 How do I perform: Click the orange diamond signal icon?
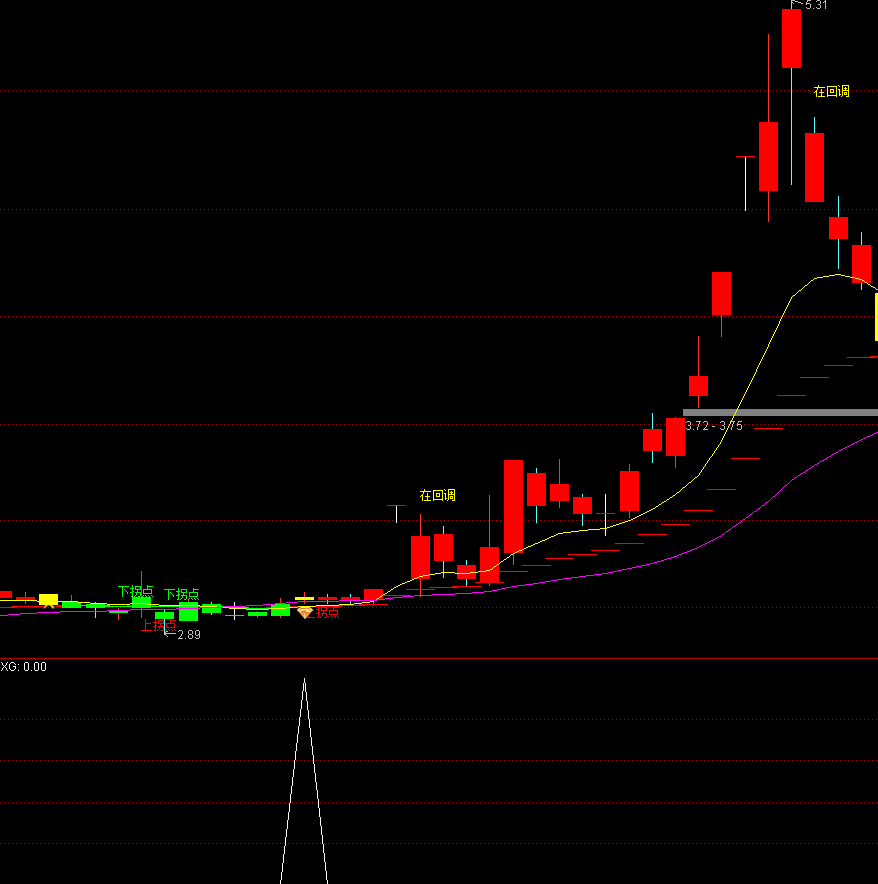click(305, 612)
